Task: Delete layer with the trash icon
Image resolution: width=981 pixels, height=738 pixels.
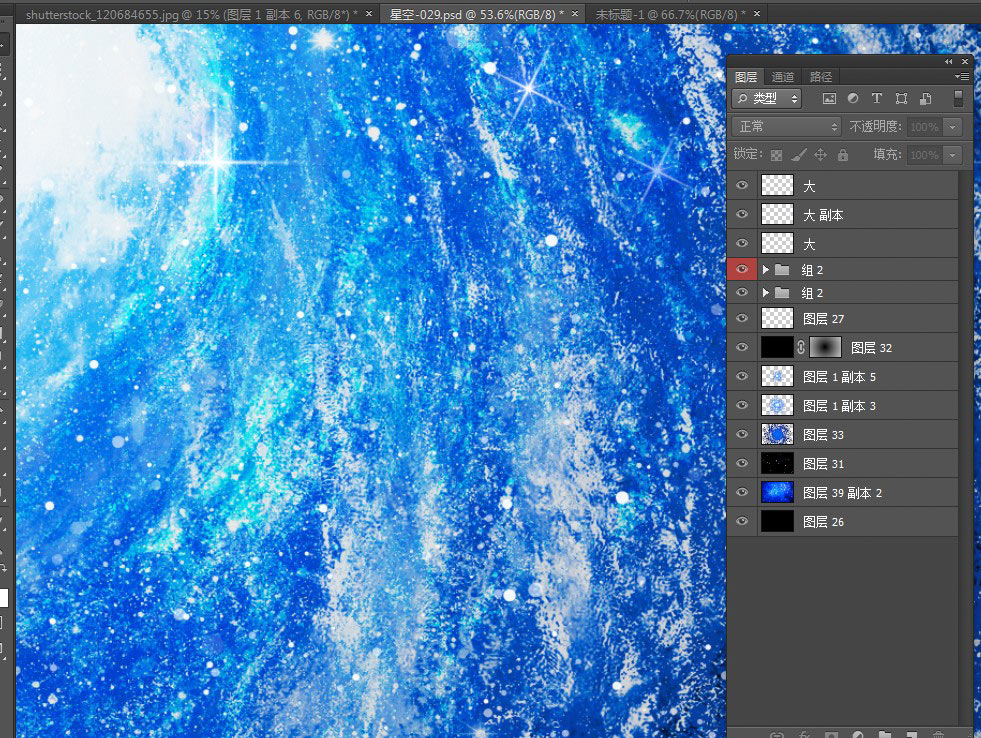Action: [938, 735]
